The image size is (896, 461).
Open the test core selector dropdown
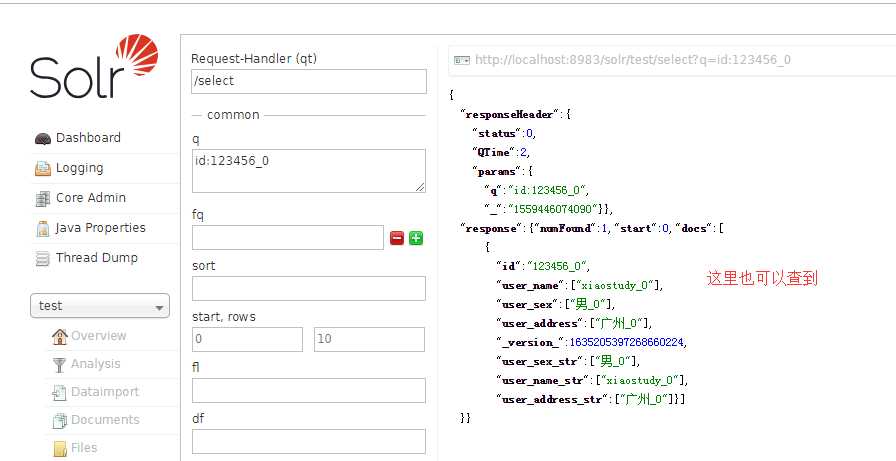click(100, 306)
